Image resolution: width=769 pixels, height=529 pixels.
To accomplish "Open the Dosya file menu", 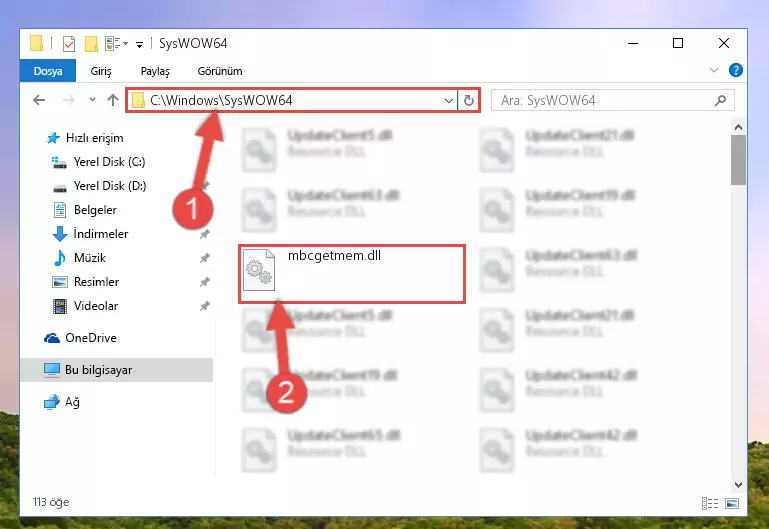I will 48,71.
